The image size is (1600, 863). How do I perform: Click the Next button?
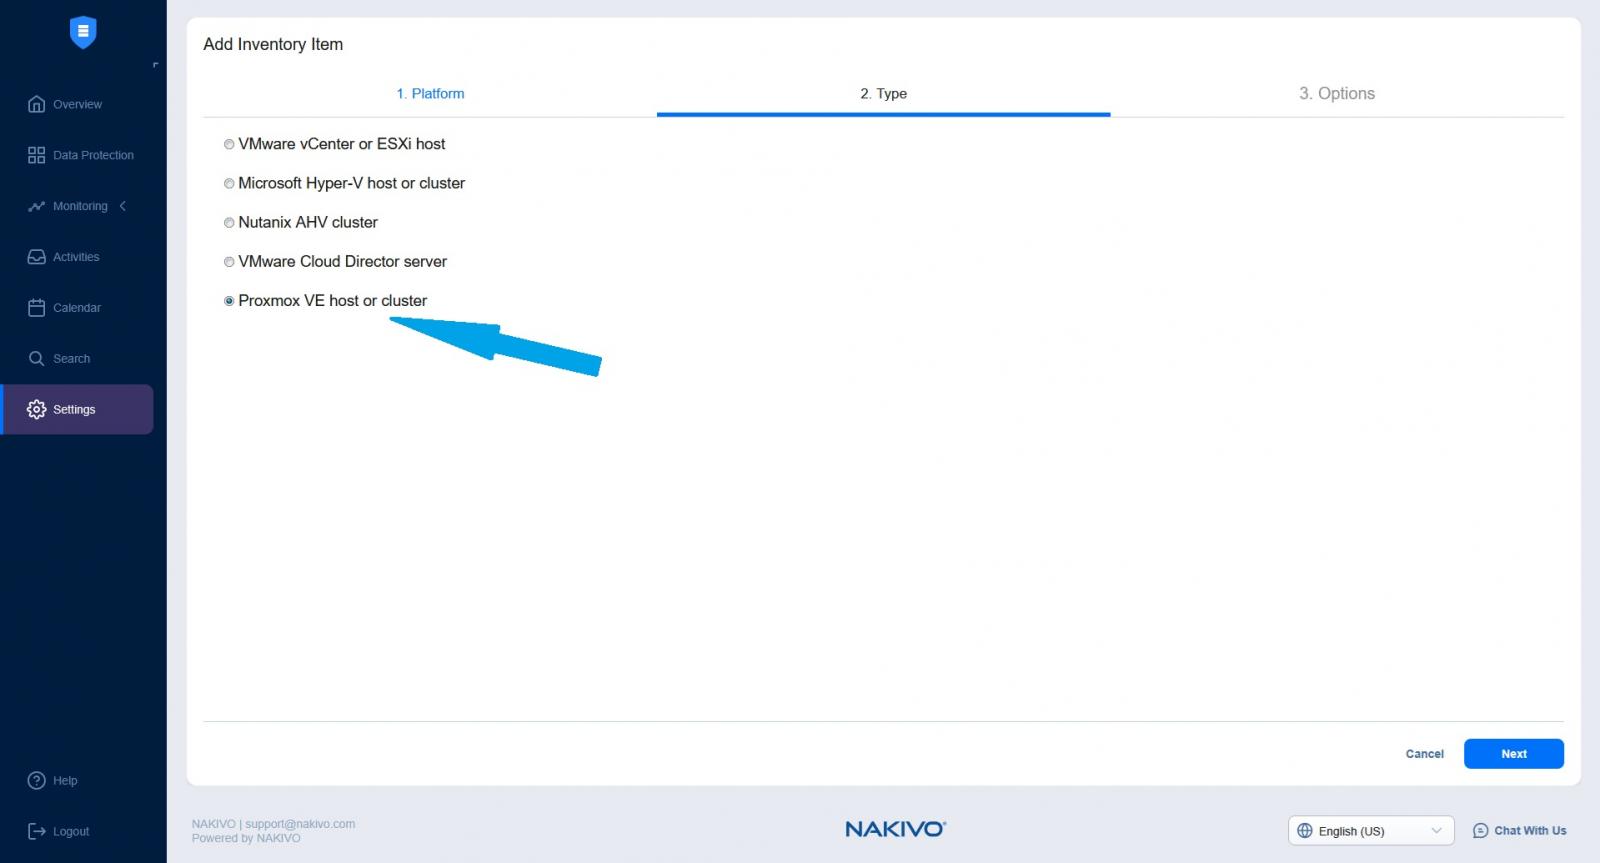tap(1514, 754)
